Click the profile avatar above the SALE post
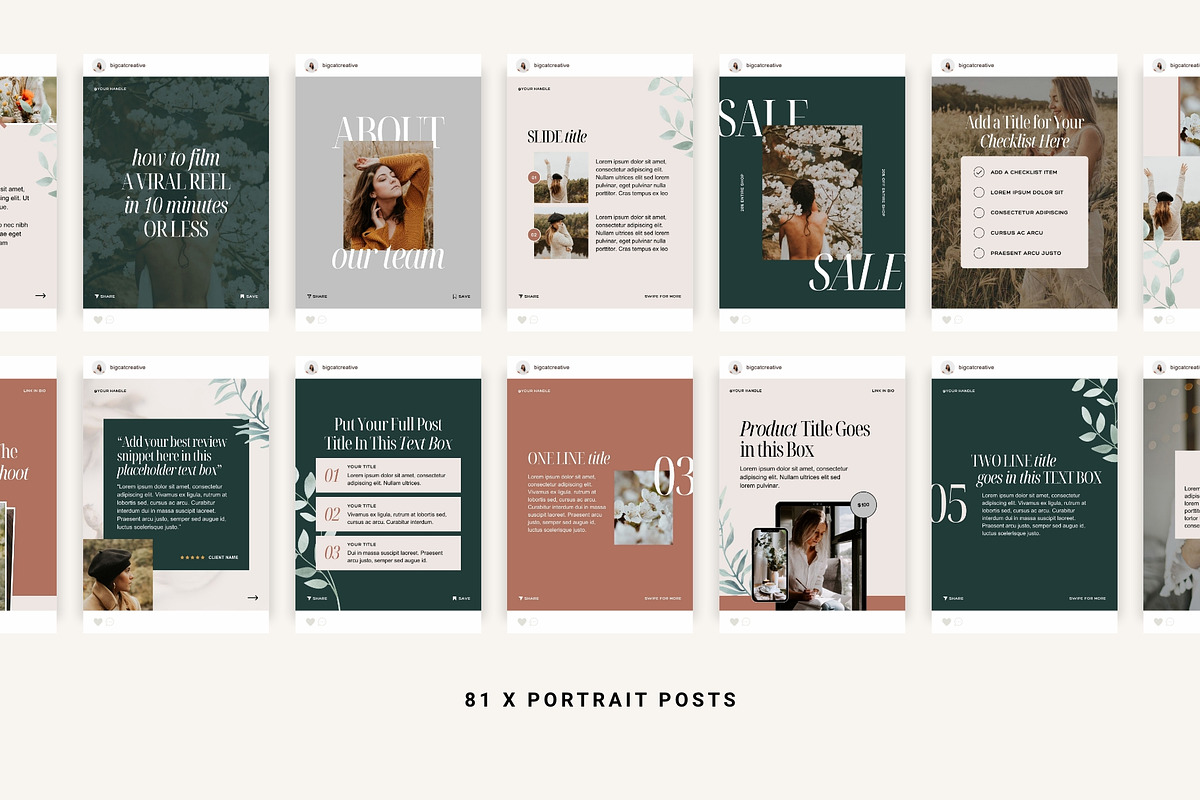Image resolution: width=1200 pixels, height=800 pixels. coord(735,66)
